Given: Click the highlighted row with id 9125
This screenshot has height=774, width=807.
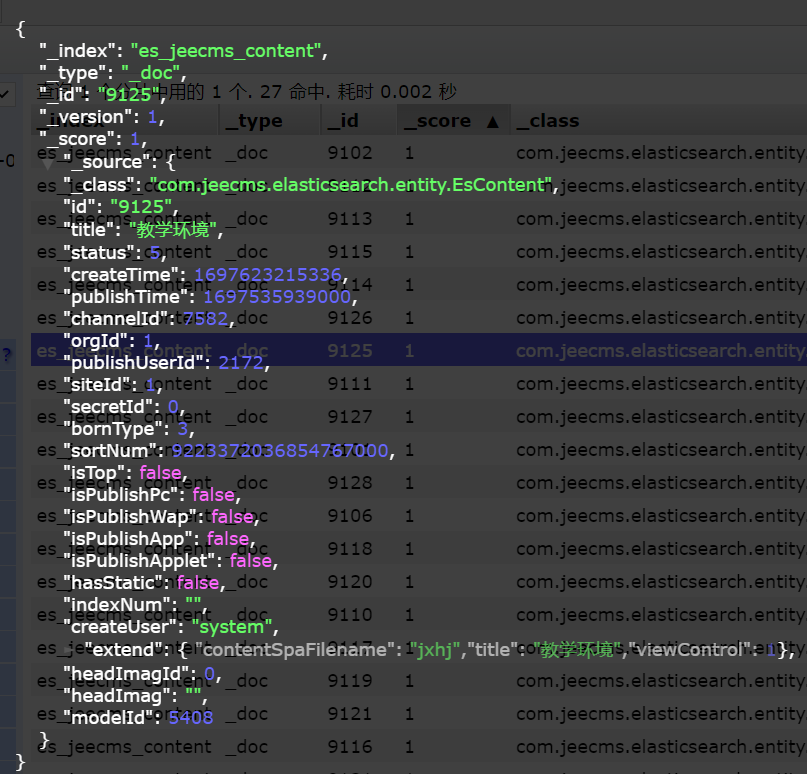Looking at the screenshot, I should [349, 351].
